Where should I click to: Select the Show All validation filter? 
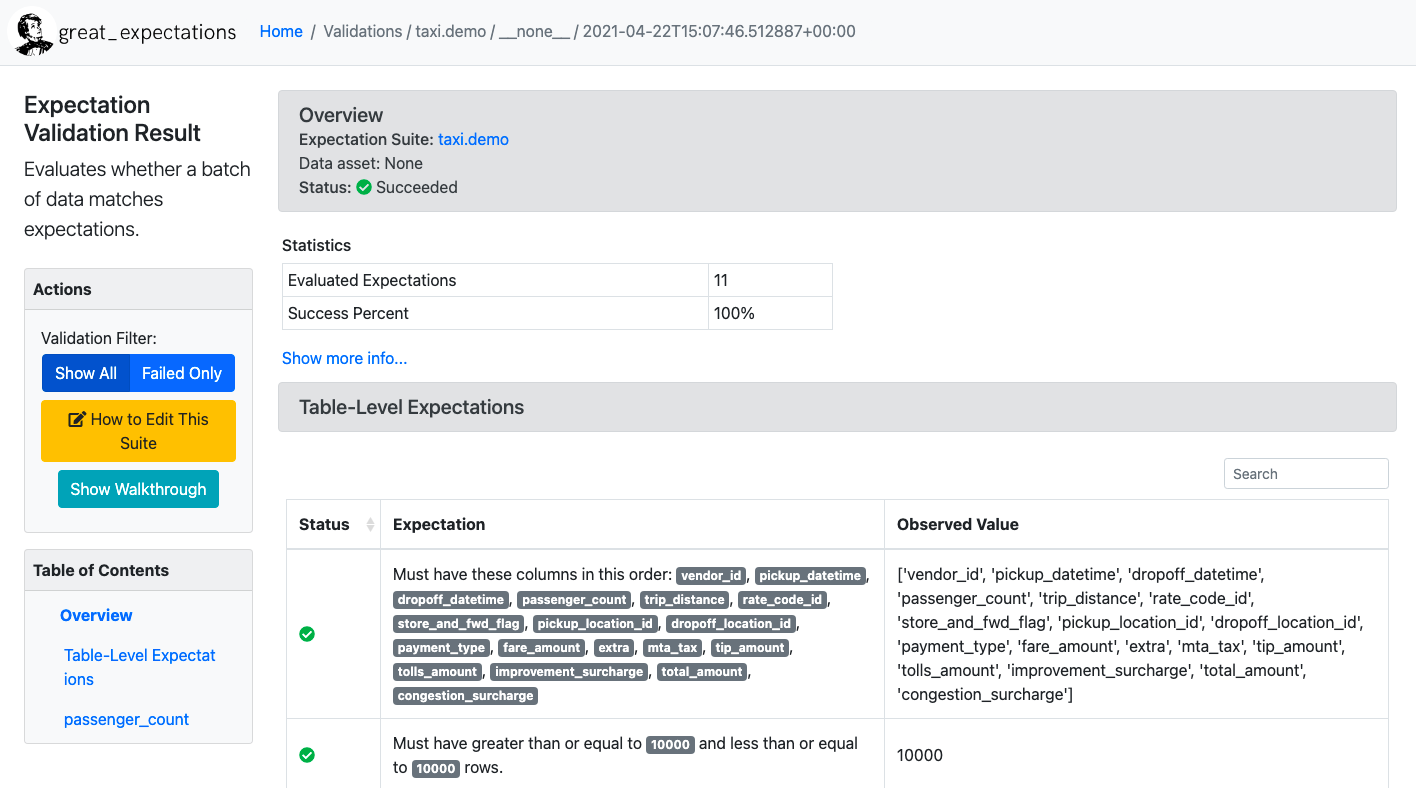86,373
